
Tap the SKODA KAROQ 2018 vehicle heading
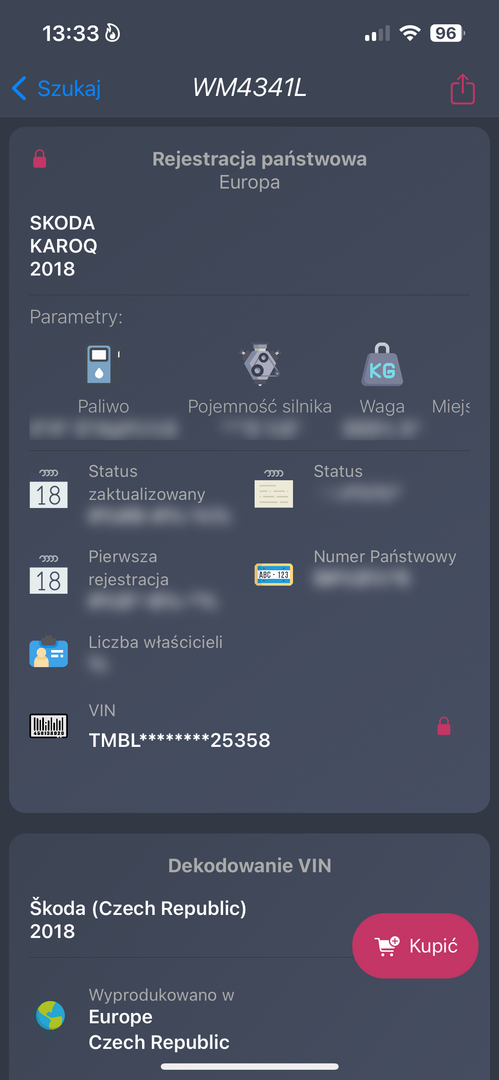(63, 246)
